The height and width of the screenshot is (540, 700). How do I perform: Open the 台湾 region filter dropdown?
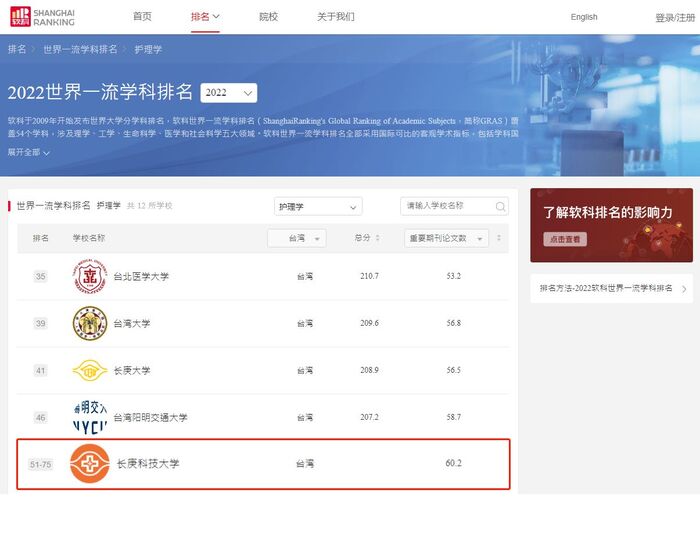coord(297,238)
